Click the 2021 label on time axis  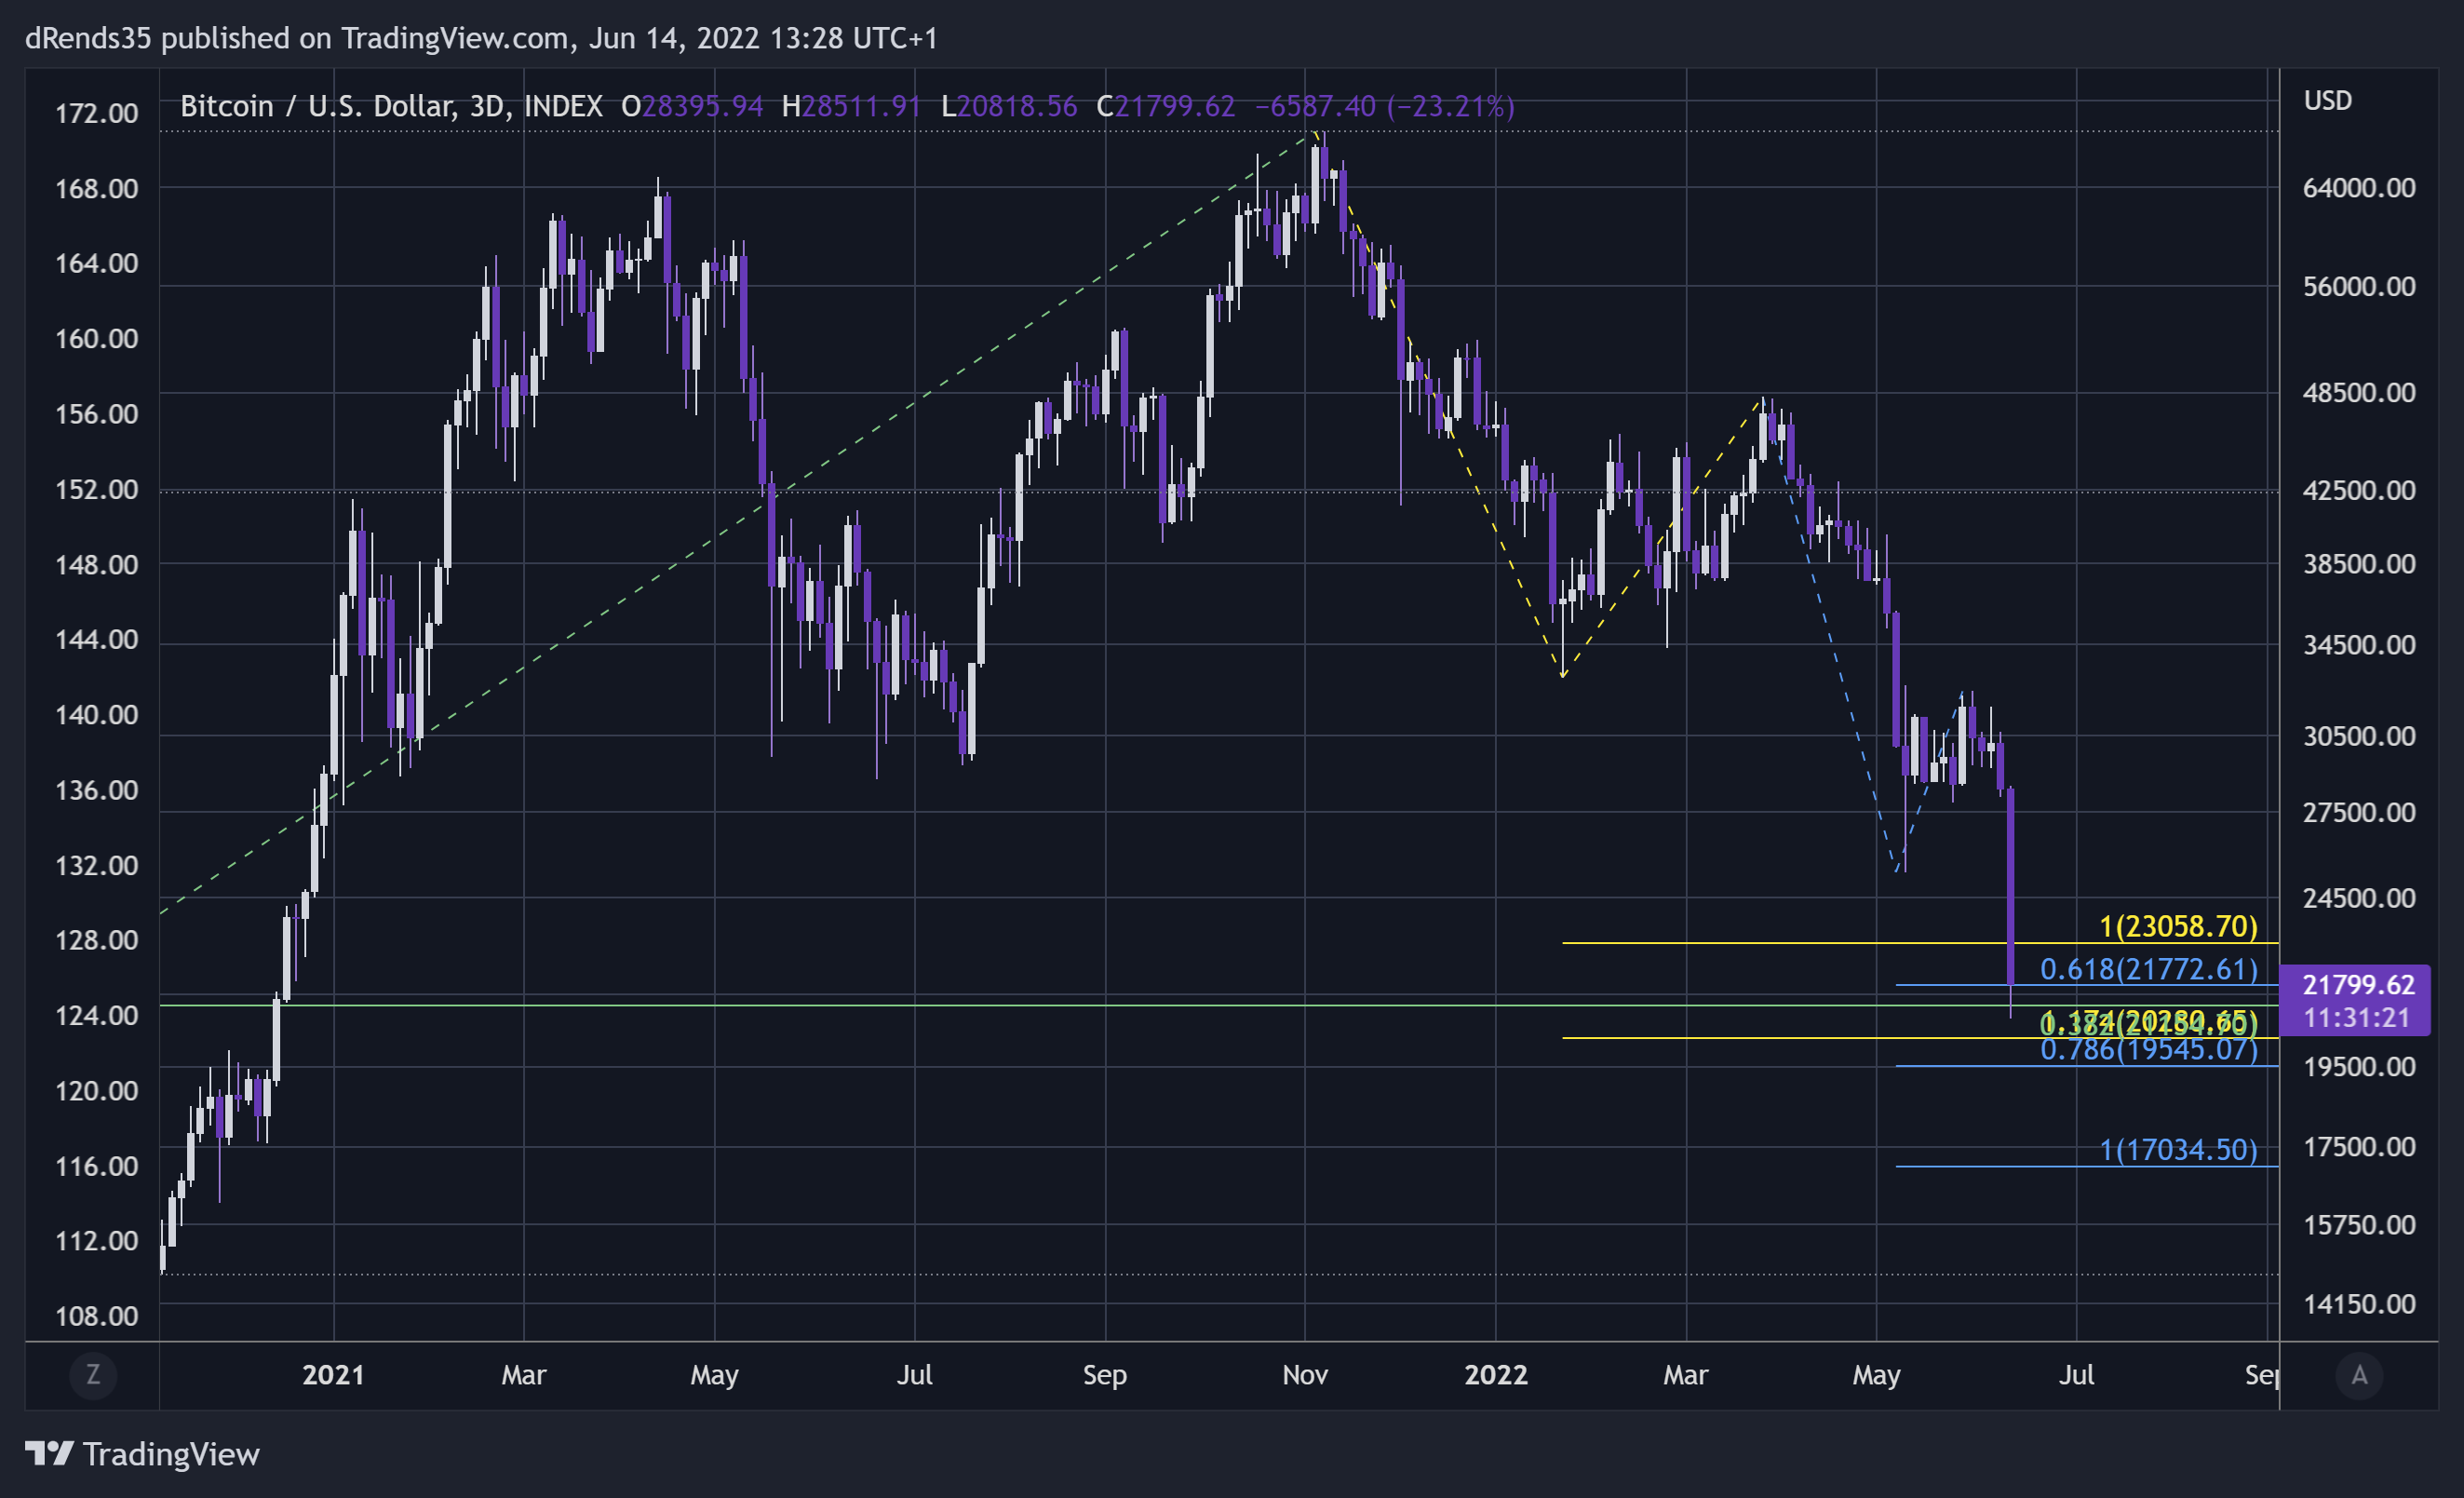click(x=333, y=1375)
